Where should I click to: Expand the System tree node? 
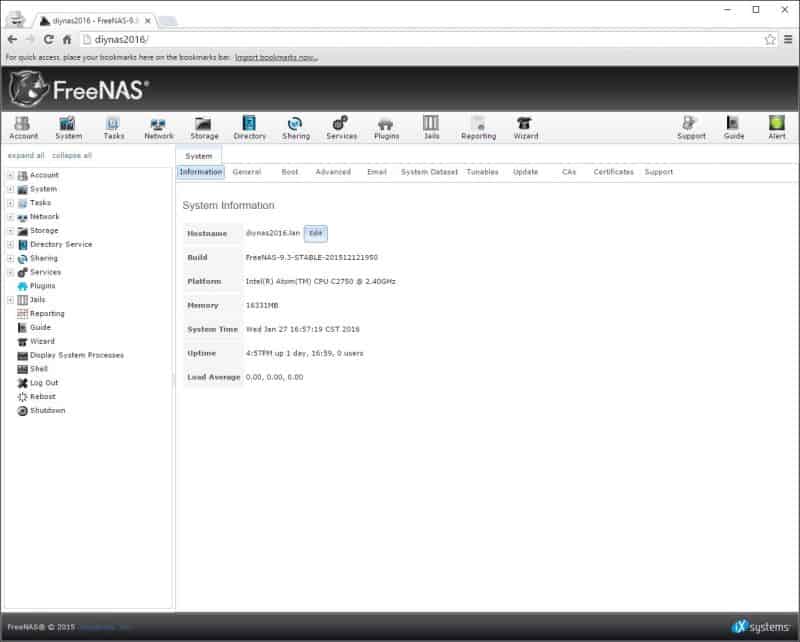pyautogui.click(x=10, y=189)
